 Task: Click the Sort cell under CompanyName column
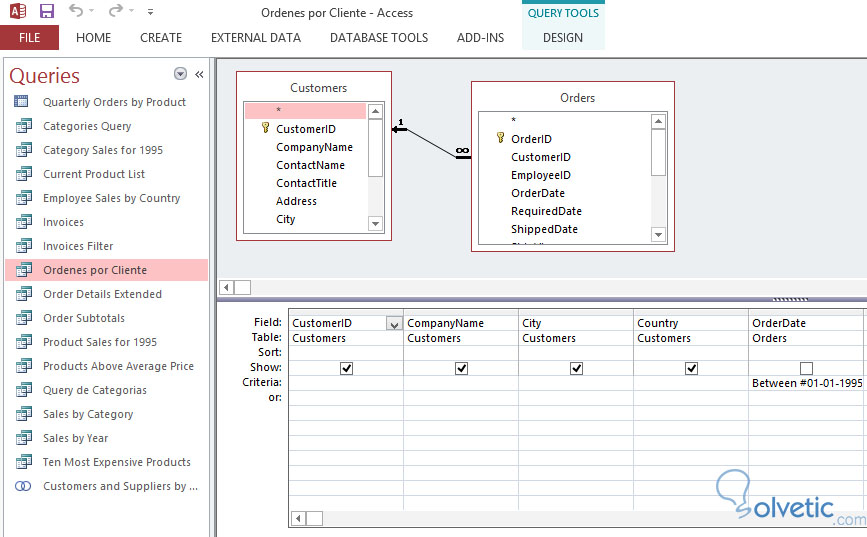tap(461, 353)
